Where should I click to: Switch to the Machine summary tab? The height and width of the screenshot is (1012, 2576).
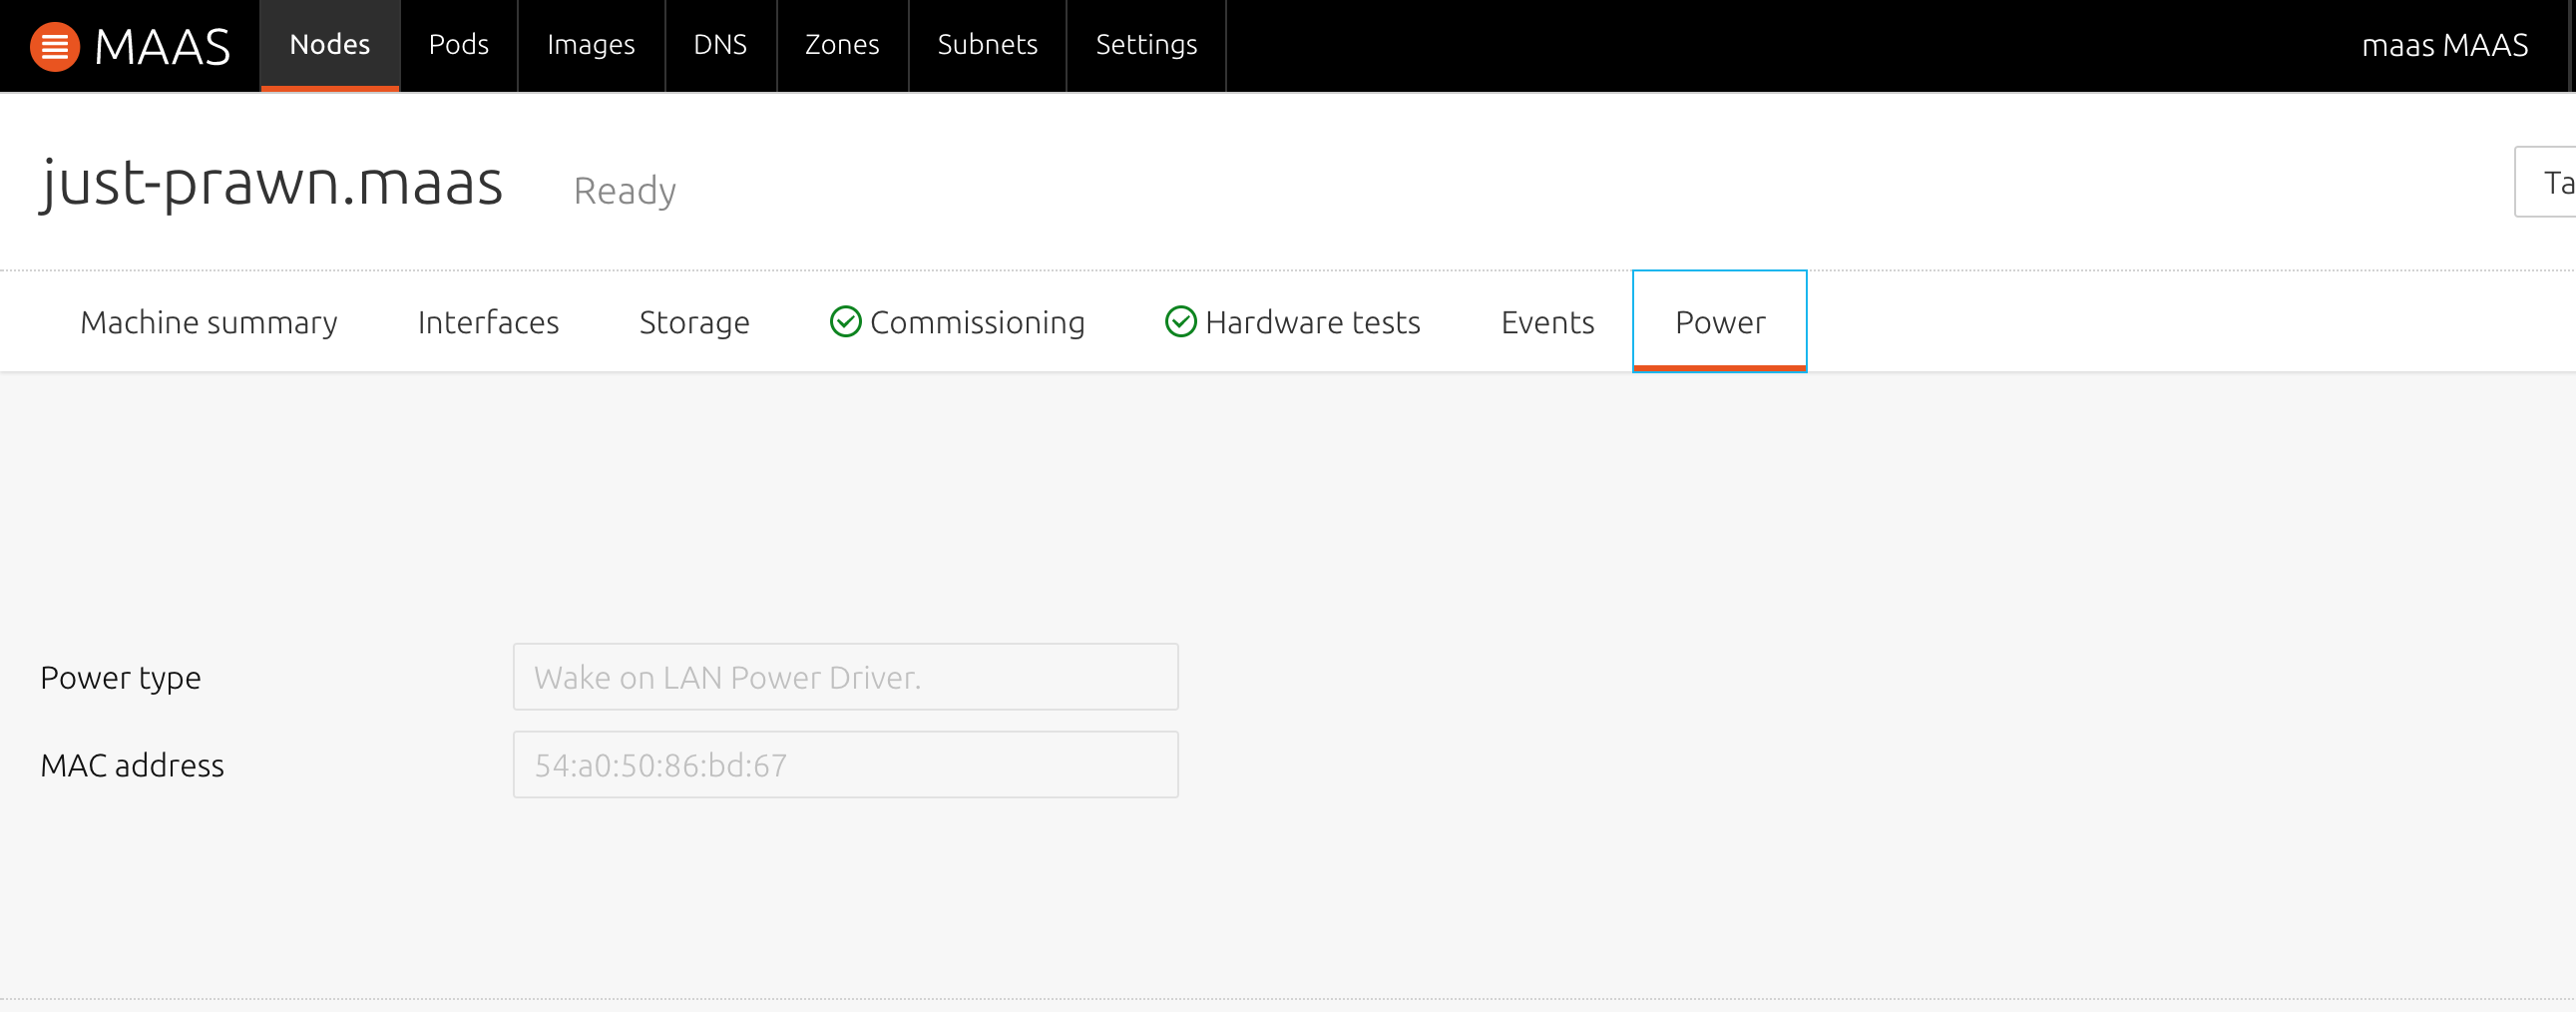(209, 322)
